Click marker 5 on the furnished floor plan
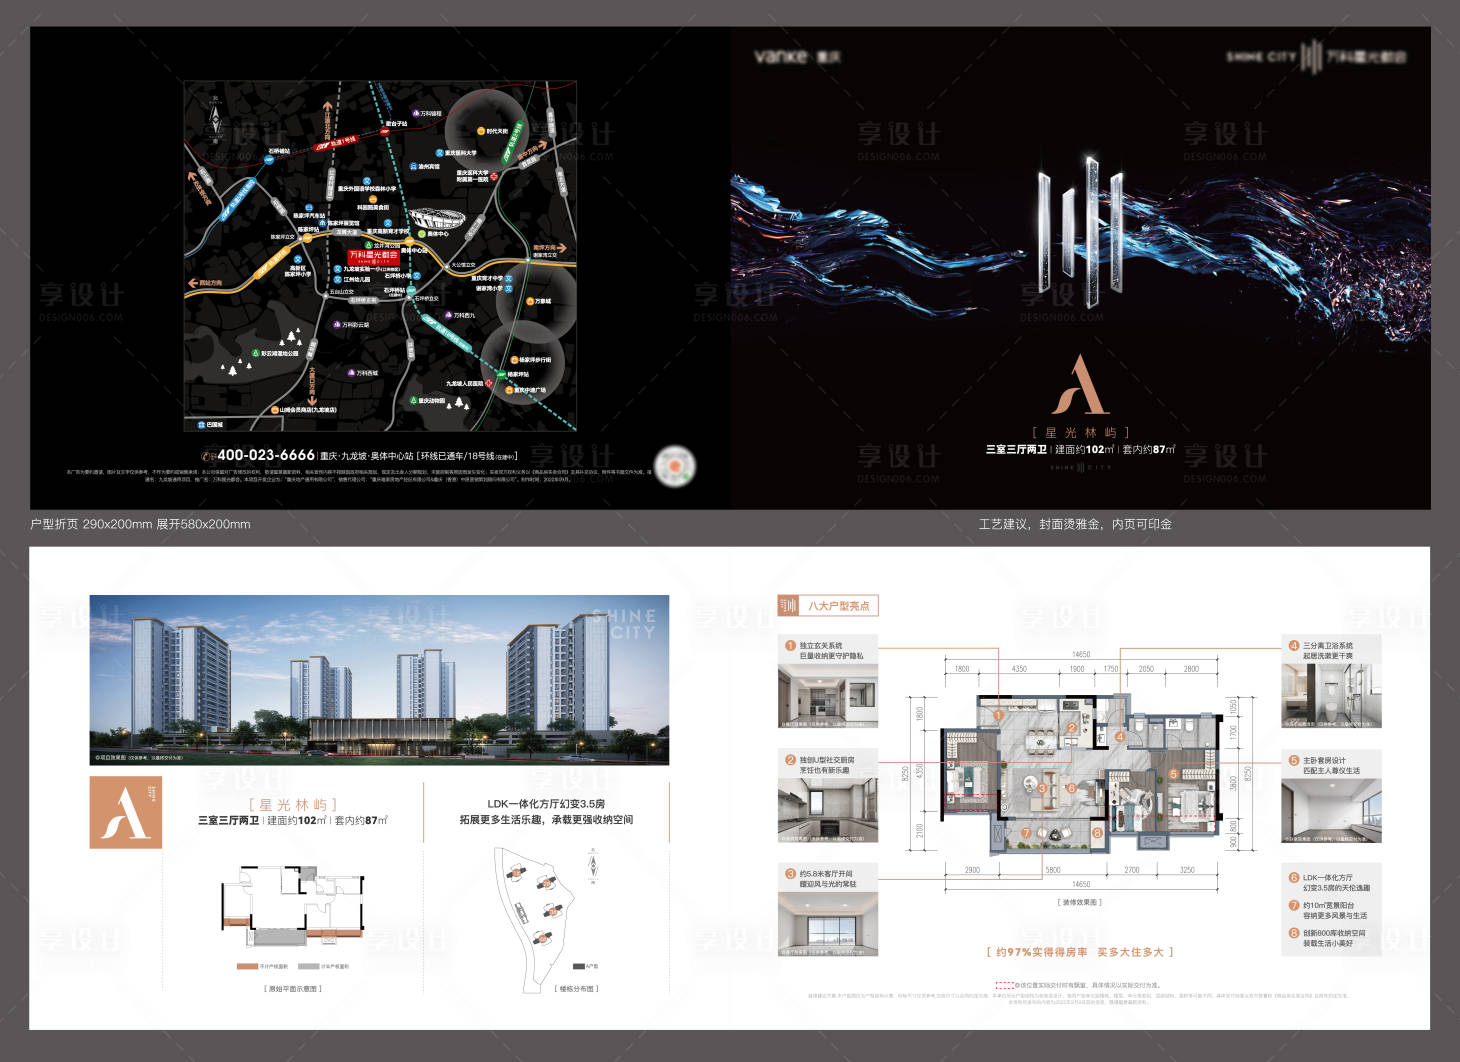The width and height of the screenshot is (1460, 1062). [x=1173, y=774]
